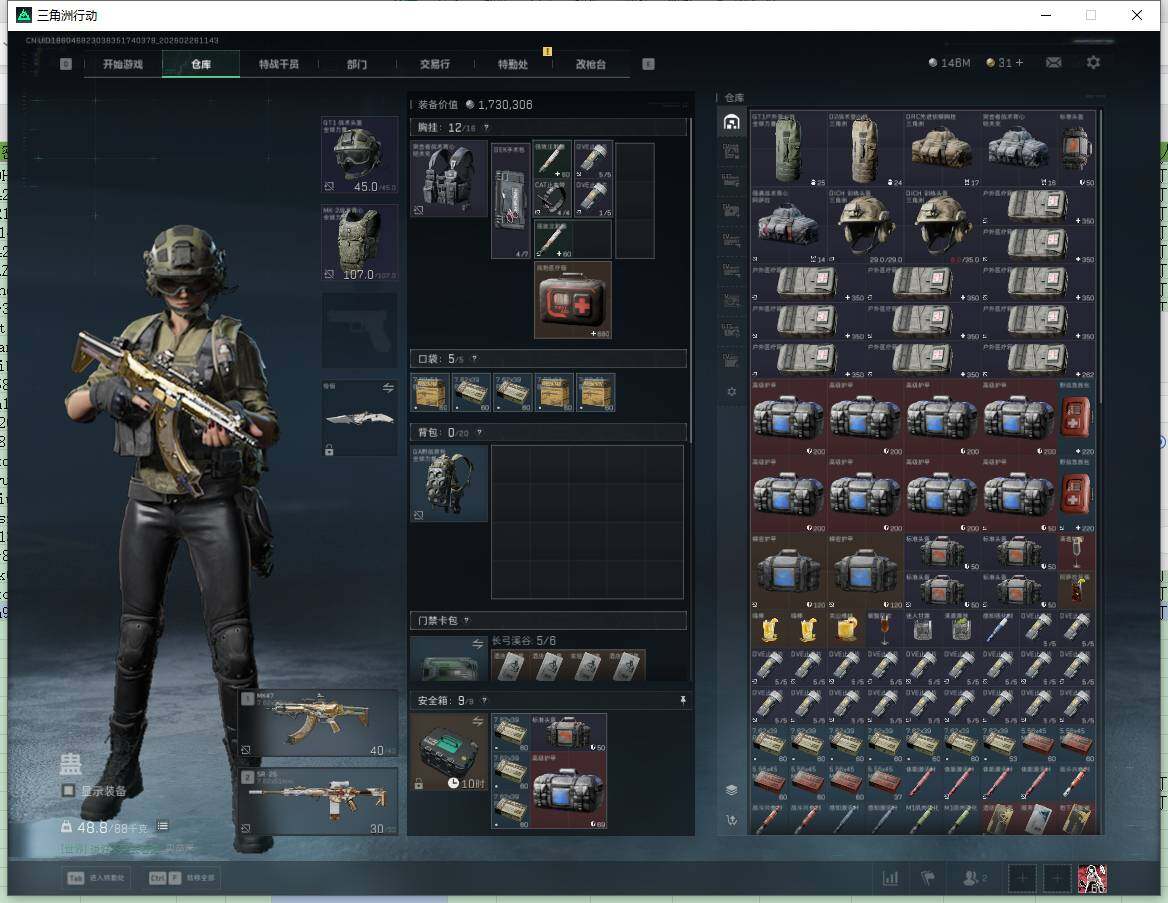Viewport: 1168px width, 903px height.
Task: Click the sort warehouse icon below stack icon
Action: click(x=731, y=820)
